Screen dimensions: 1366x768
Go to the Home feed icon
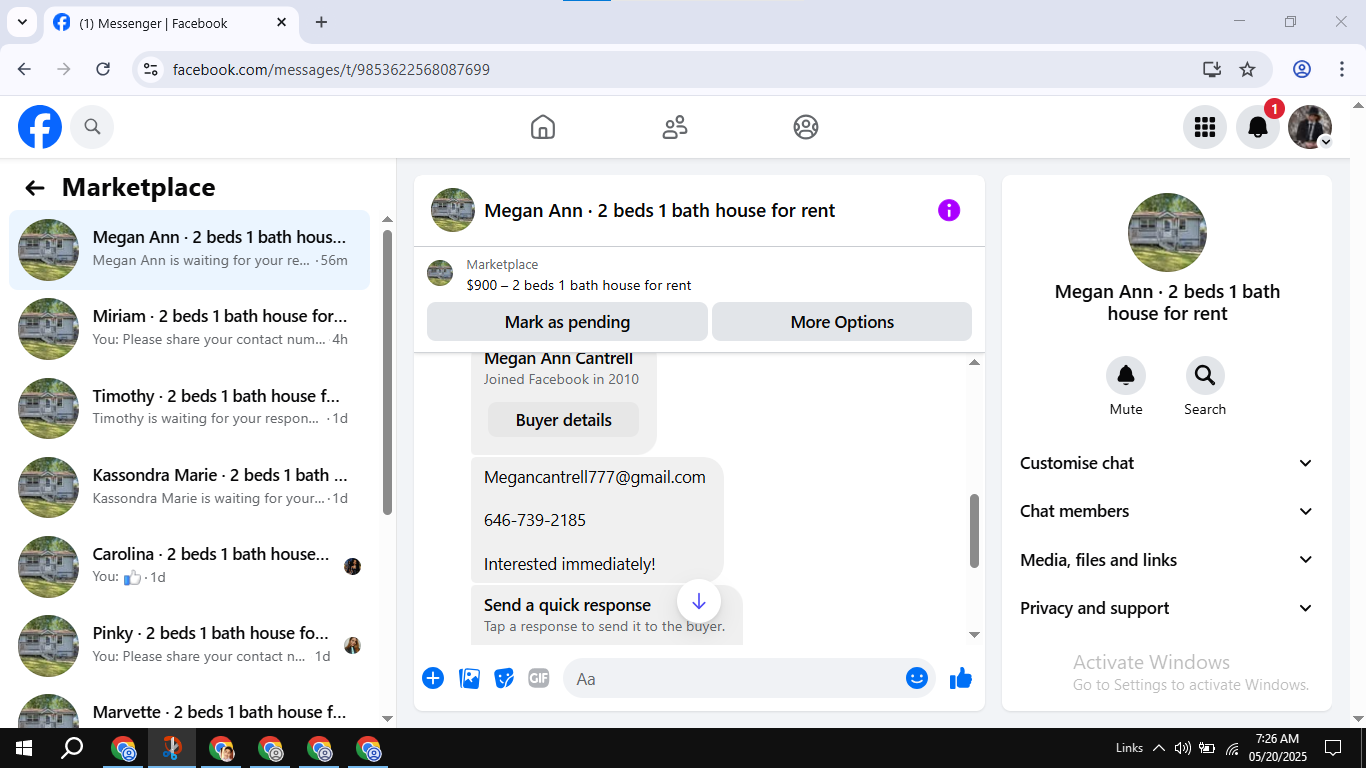[x=542, y=127]
